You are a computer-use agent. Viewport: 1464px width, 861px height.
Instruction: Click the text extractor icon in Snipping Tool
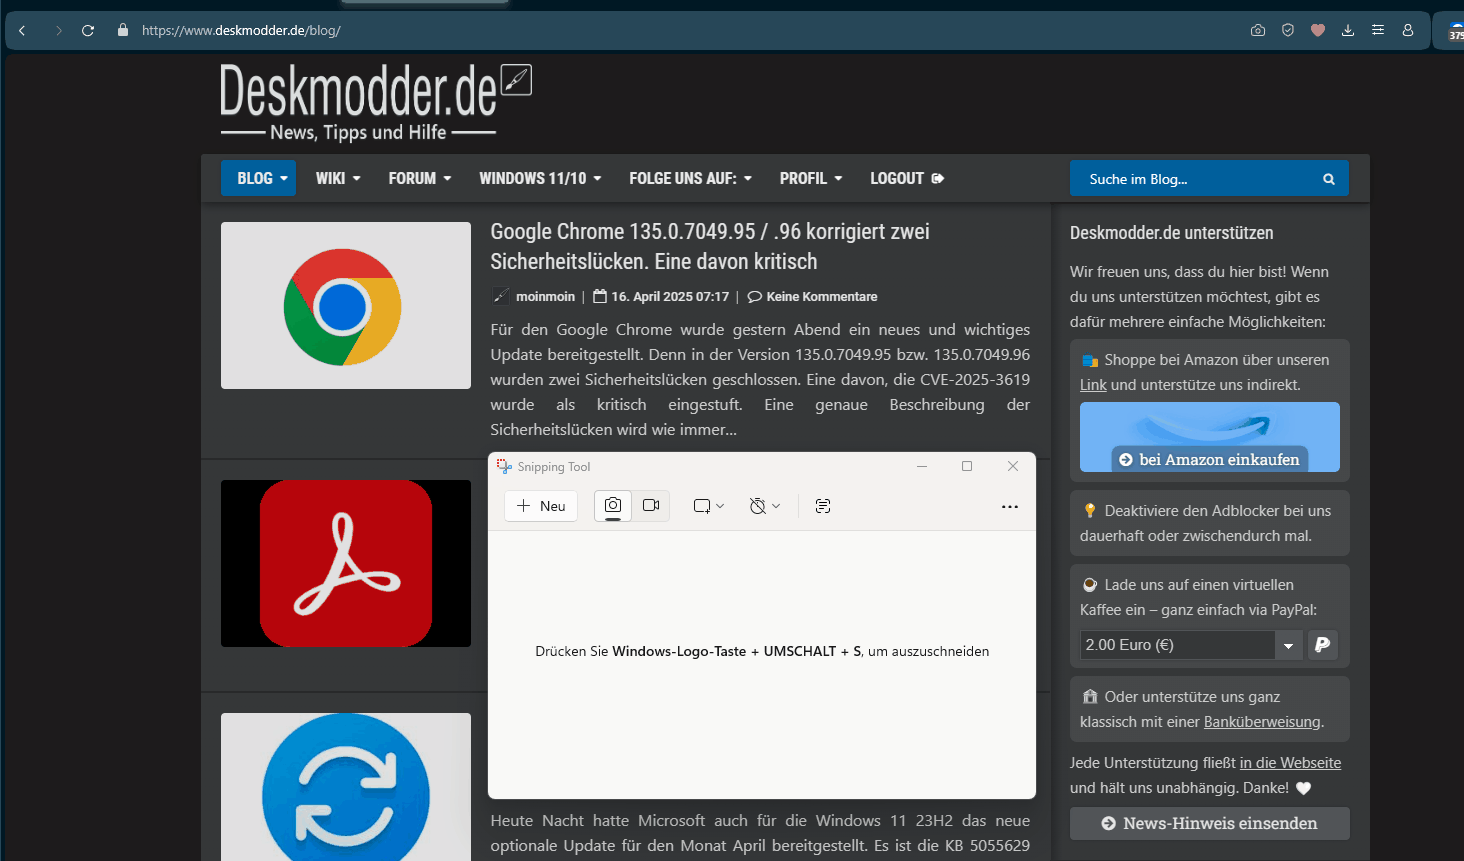[823, 506]
